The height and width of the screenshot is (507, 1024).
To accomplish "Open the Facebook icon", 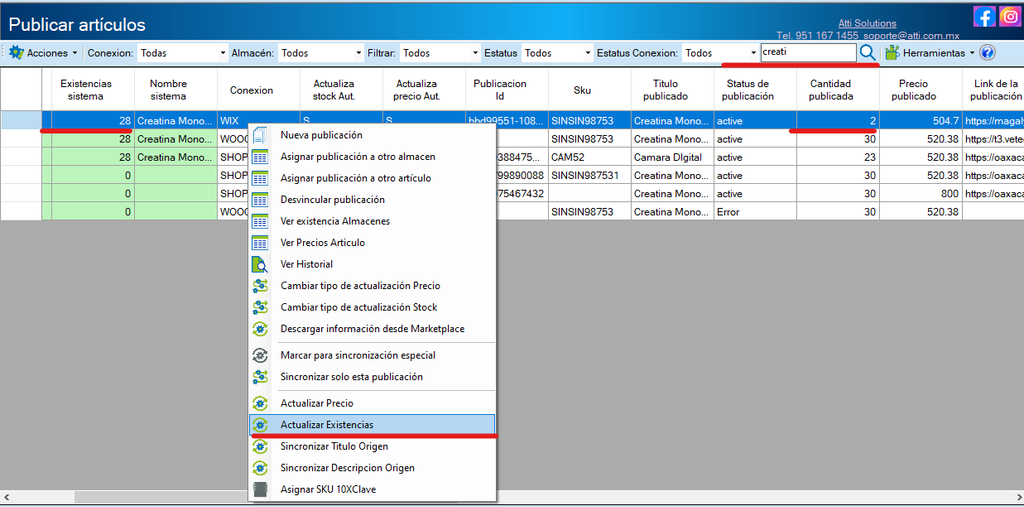I will (x=984, y=16).
